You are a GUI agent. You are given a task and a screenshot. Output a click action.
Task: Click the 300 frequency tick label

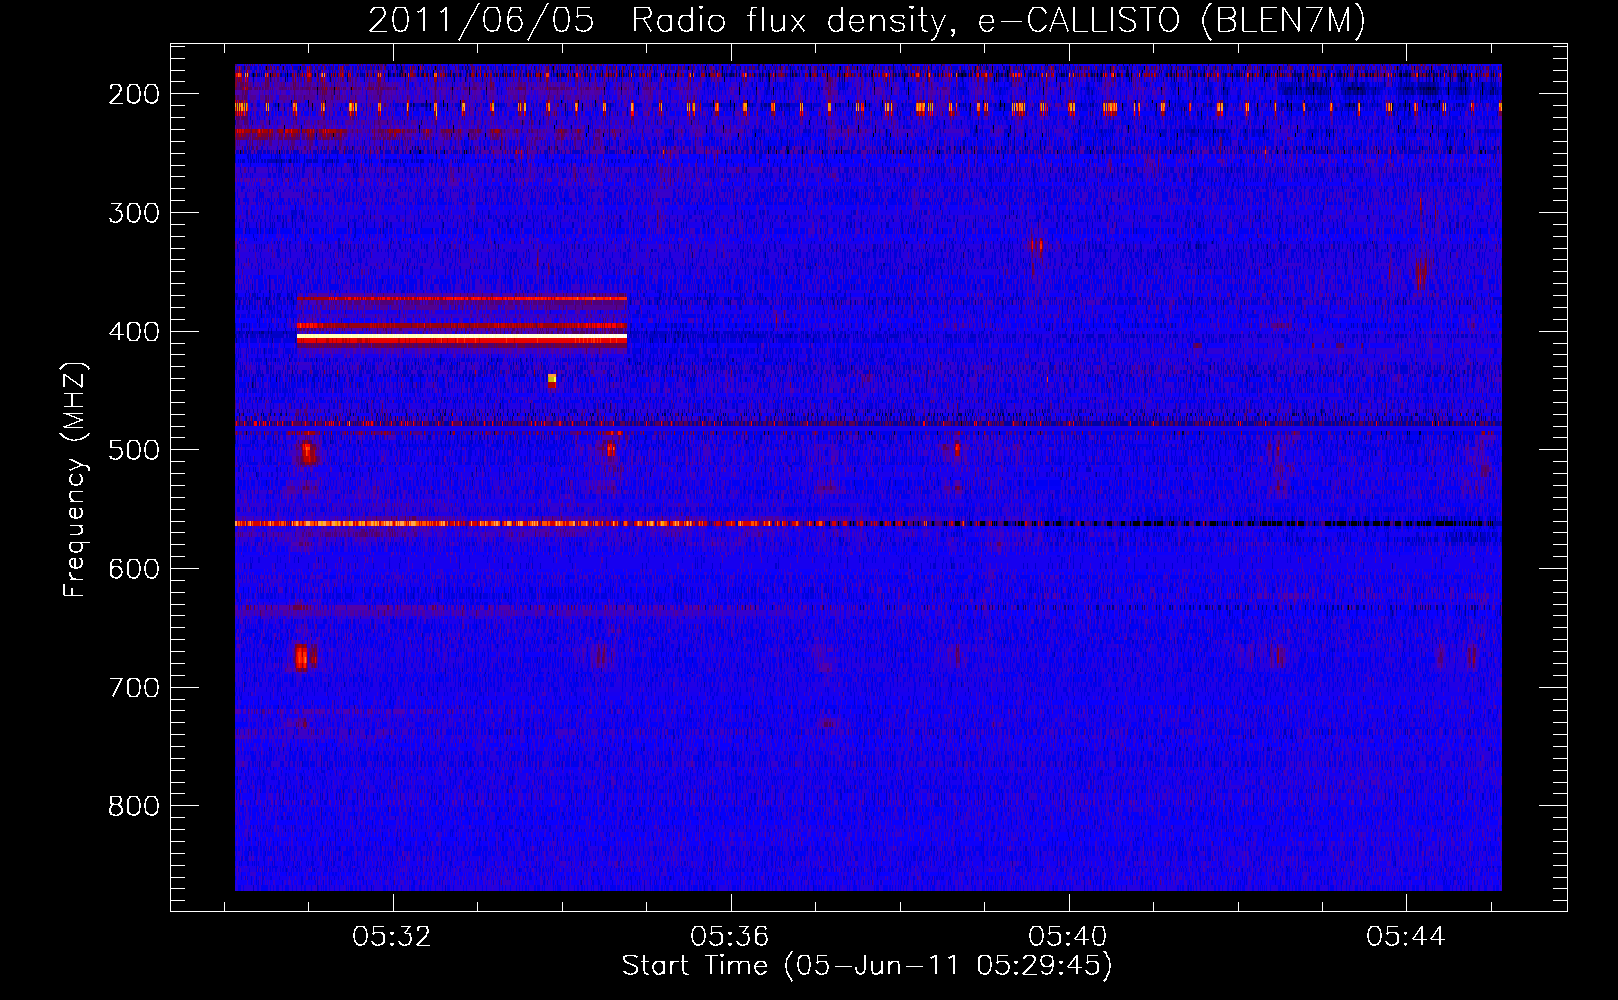tap(133, 213)
